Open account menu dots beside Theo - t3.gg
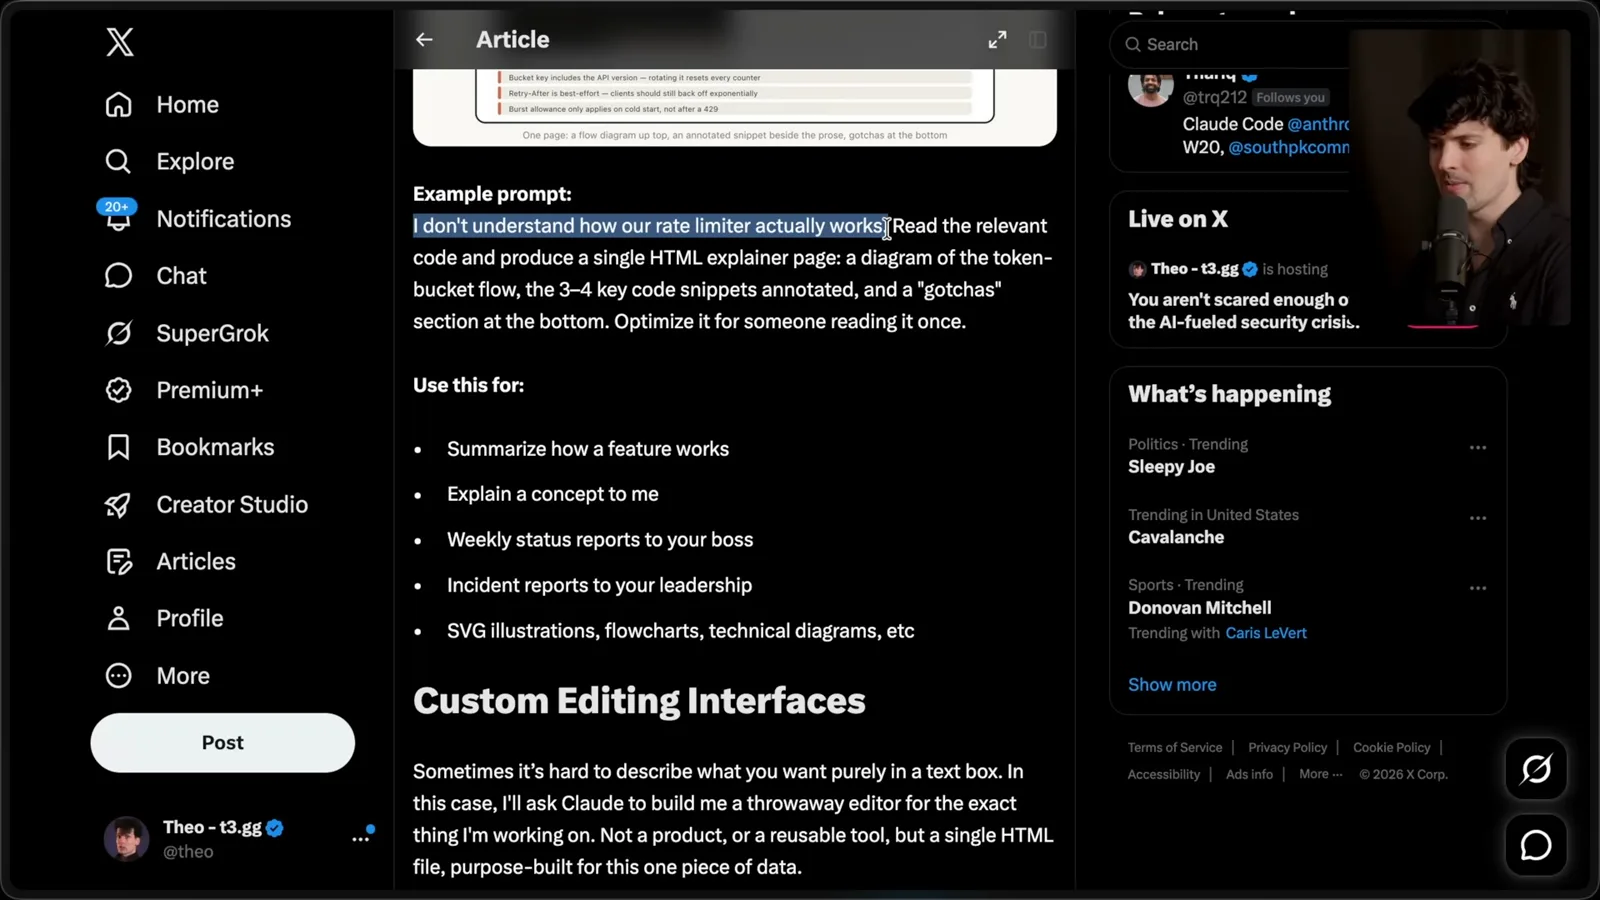This screenshot has height=900, width=1600. [361, 838]
